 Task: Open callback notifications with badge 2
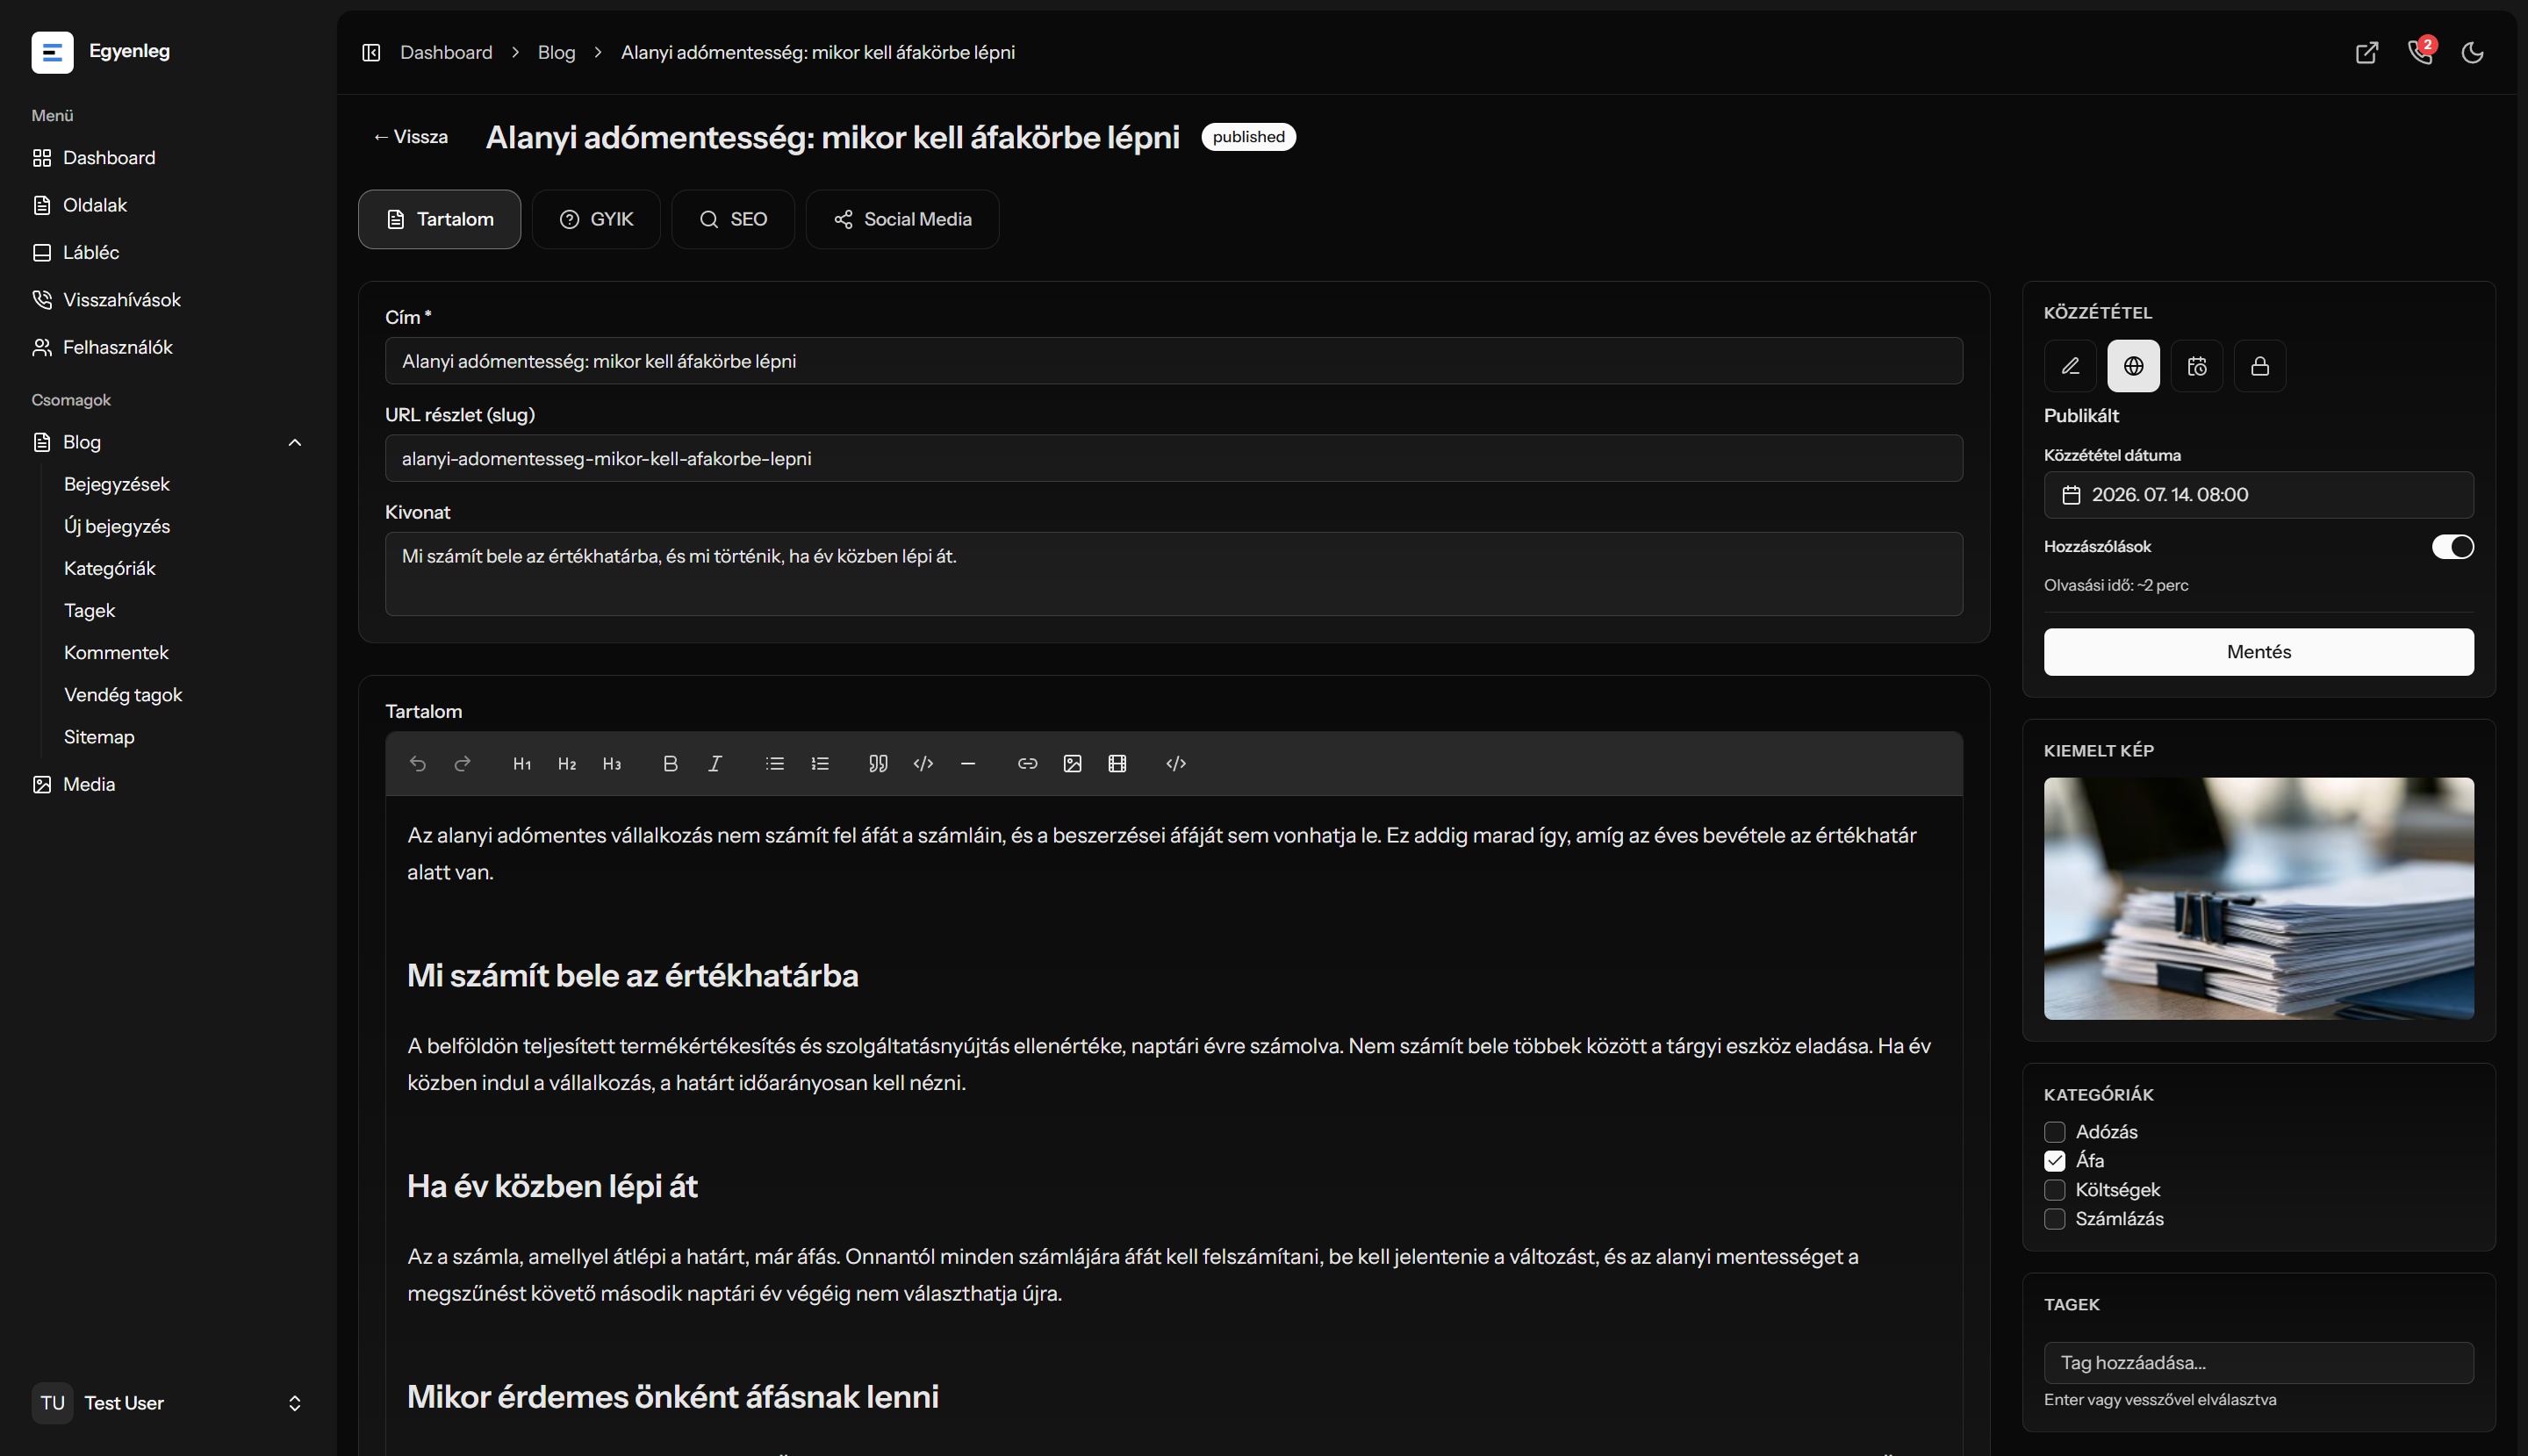[2420, 52]
